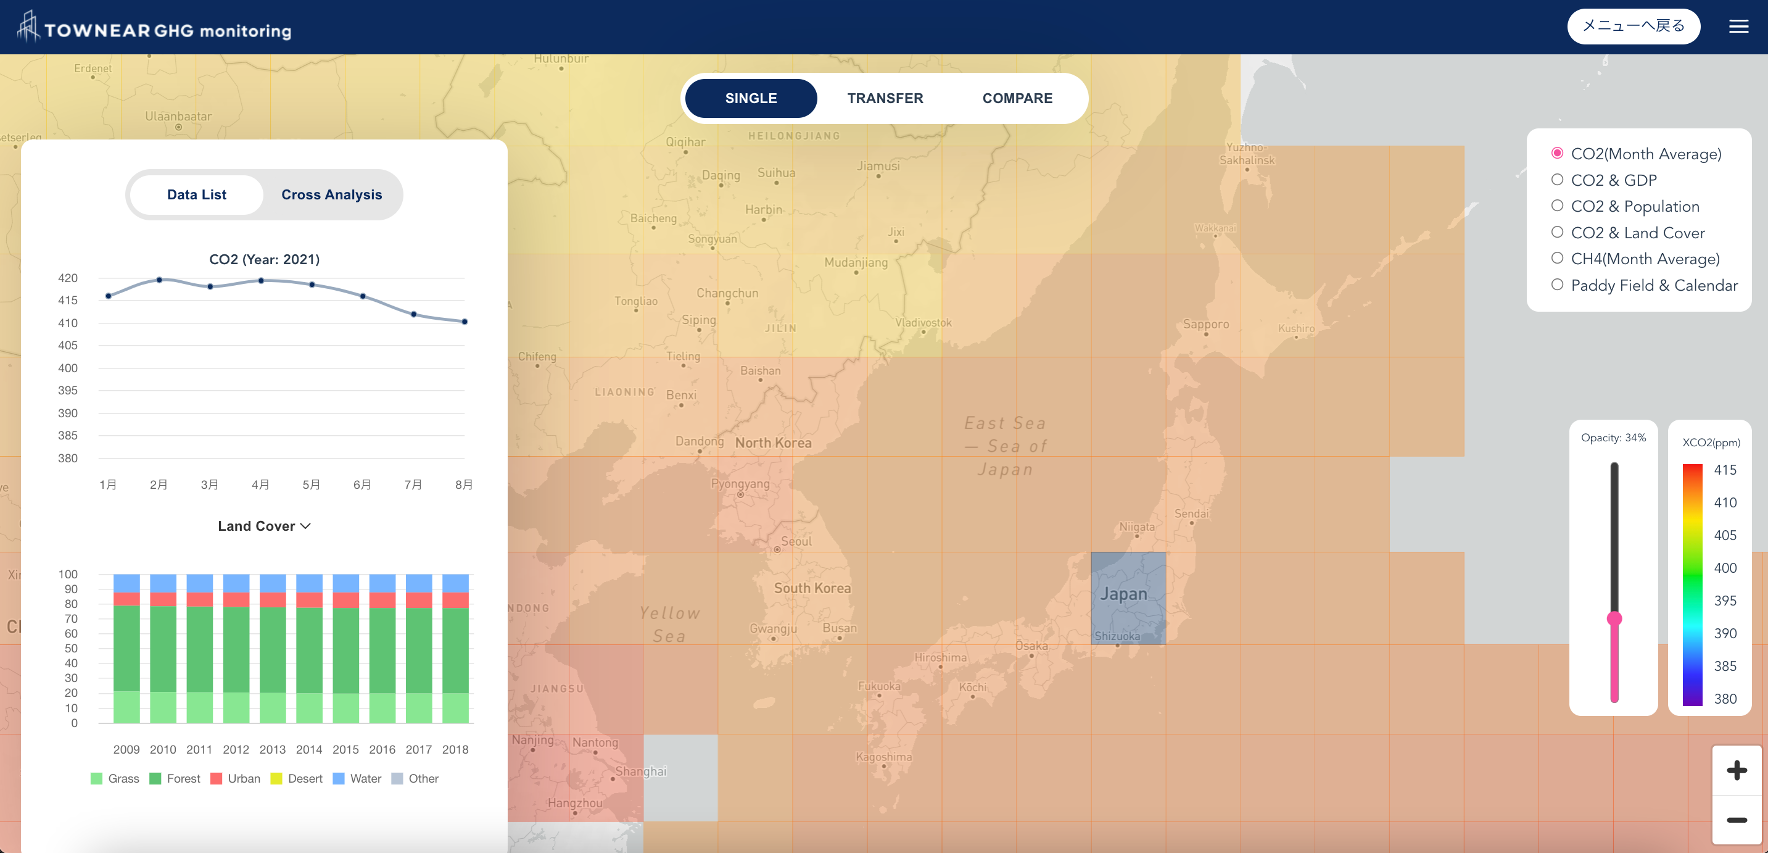
Task: Click the TOWNEAR GHG monitoring logo
Action: coord(155,28)
